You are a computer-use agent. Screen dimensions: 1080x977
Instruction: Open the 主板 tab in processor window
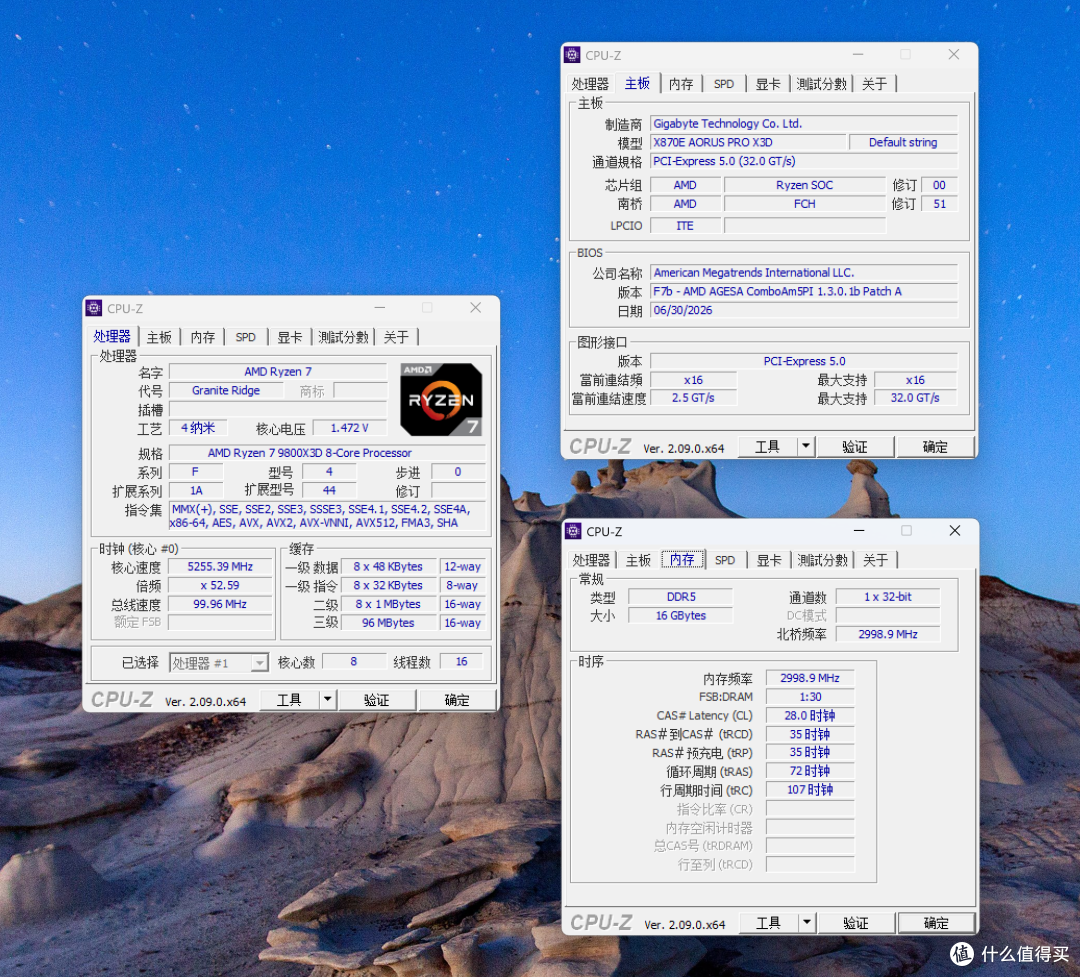[x=159, y=337]
